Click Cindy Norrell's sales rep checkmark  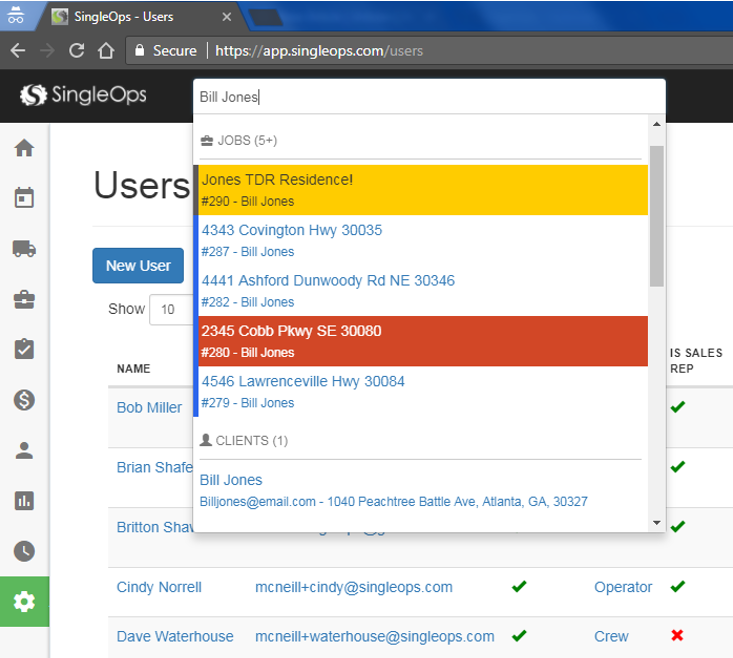(x=677, y=586)
